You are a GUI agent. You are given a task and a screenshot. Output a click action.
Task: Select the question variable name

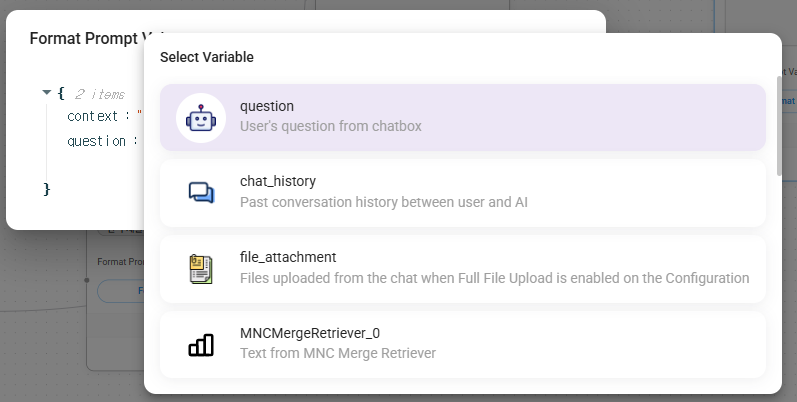[x=267, y=106]
